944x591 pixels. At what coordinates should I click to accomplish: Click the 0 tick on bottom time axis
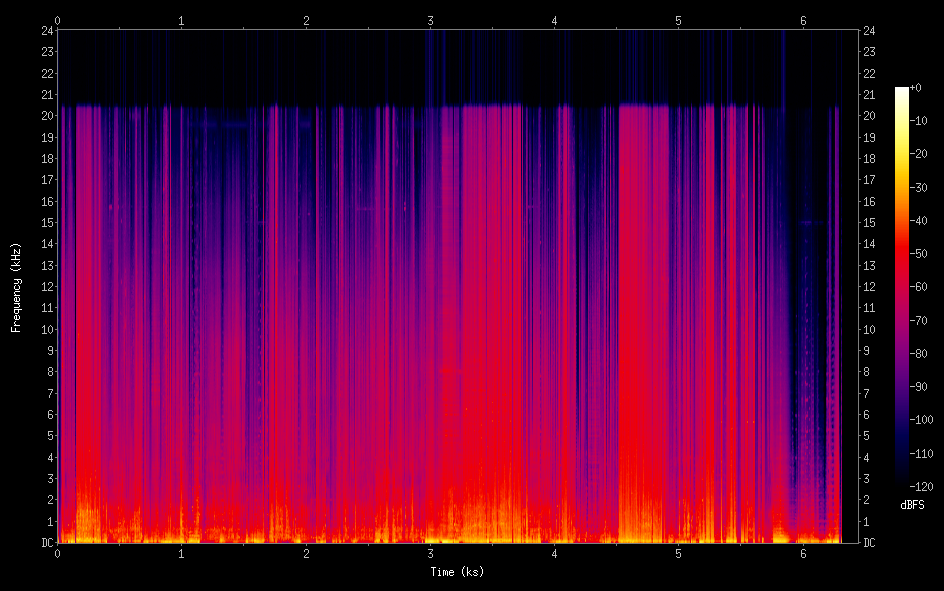coord(57,553)
